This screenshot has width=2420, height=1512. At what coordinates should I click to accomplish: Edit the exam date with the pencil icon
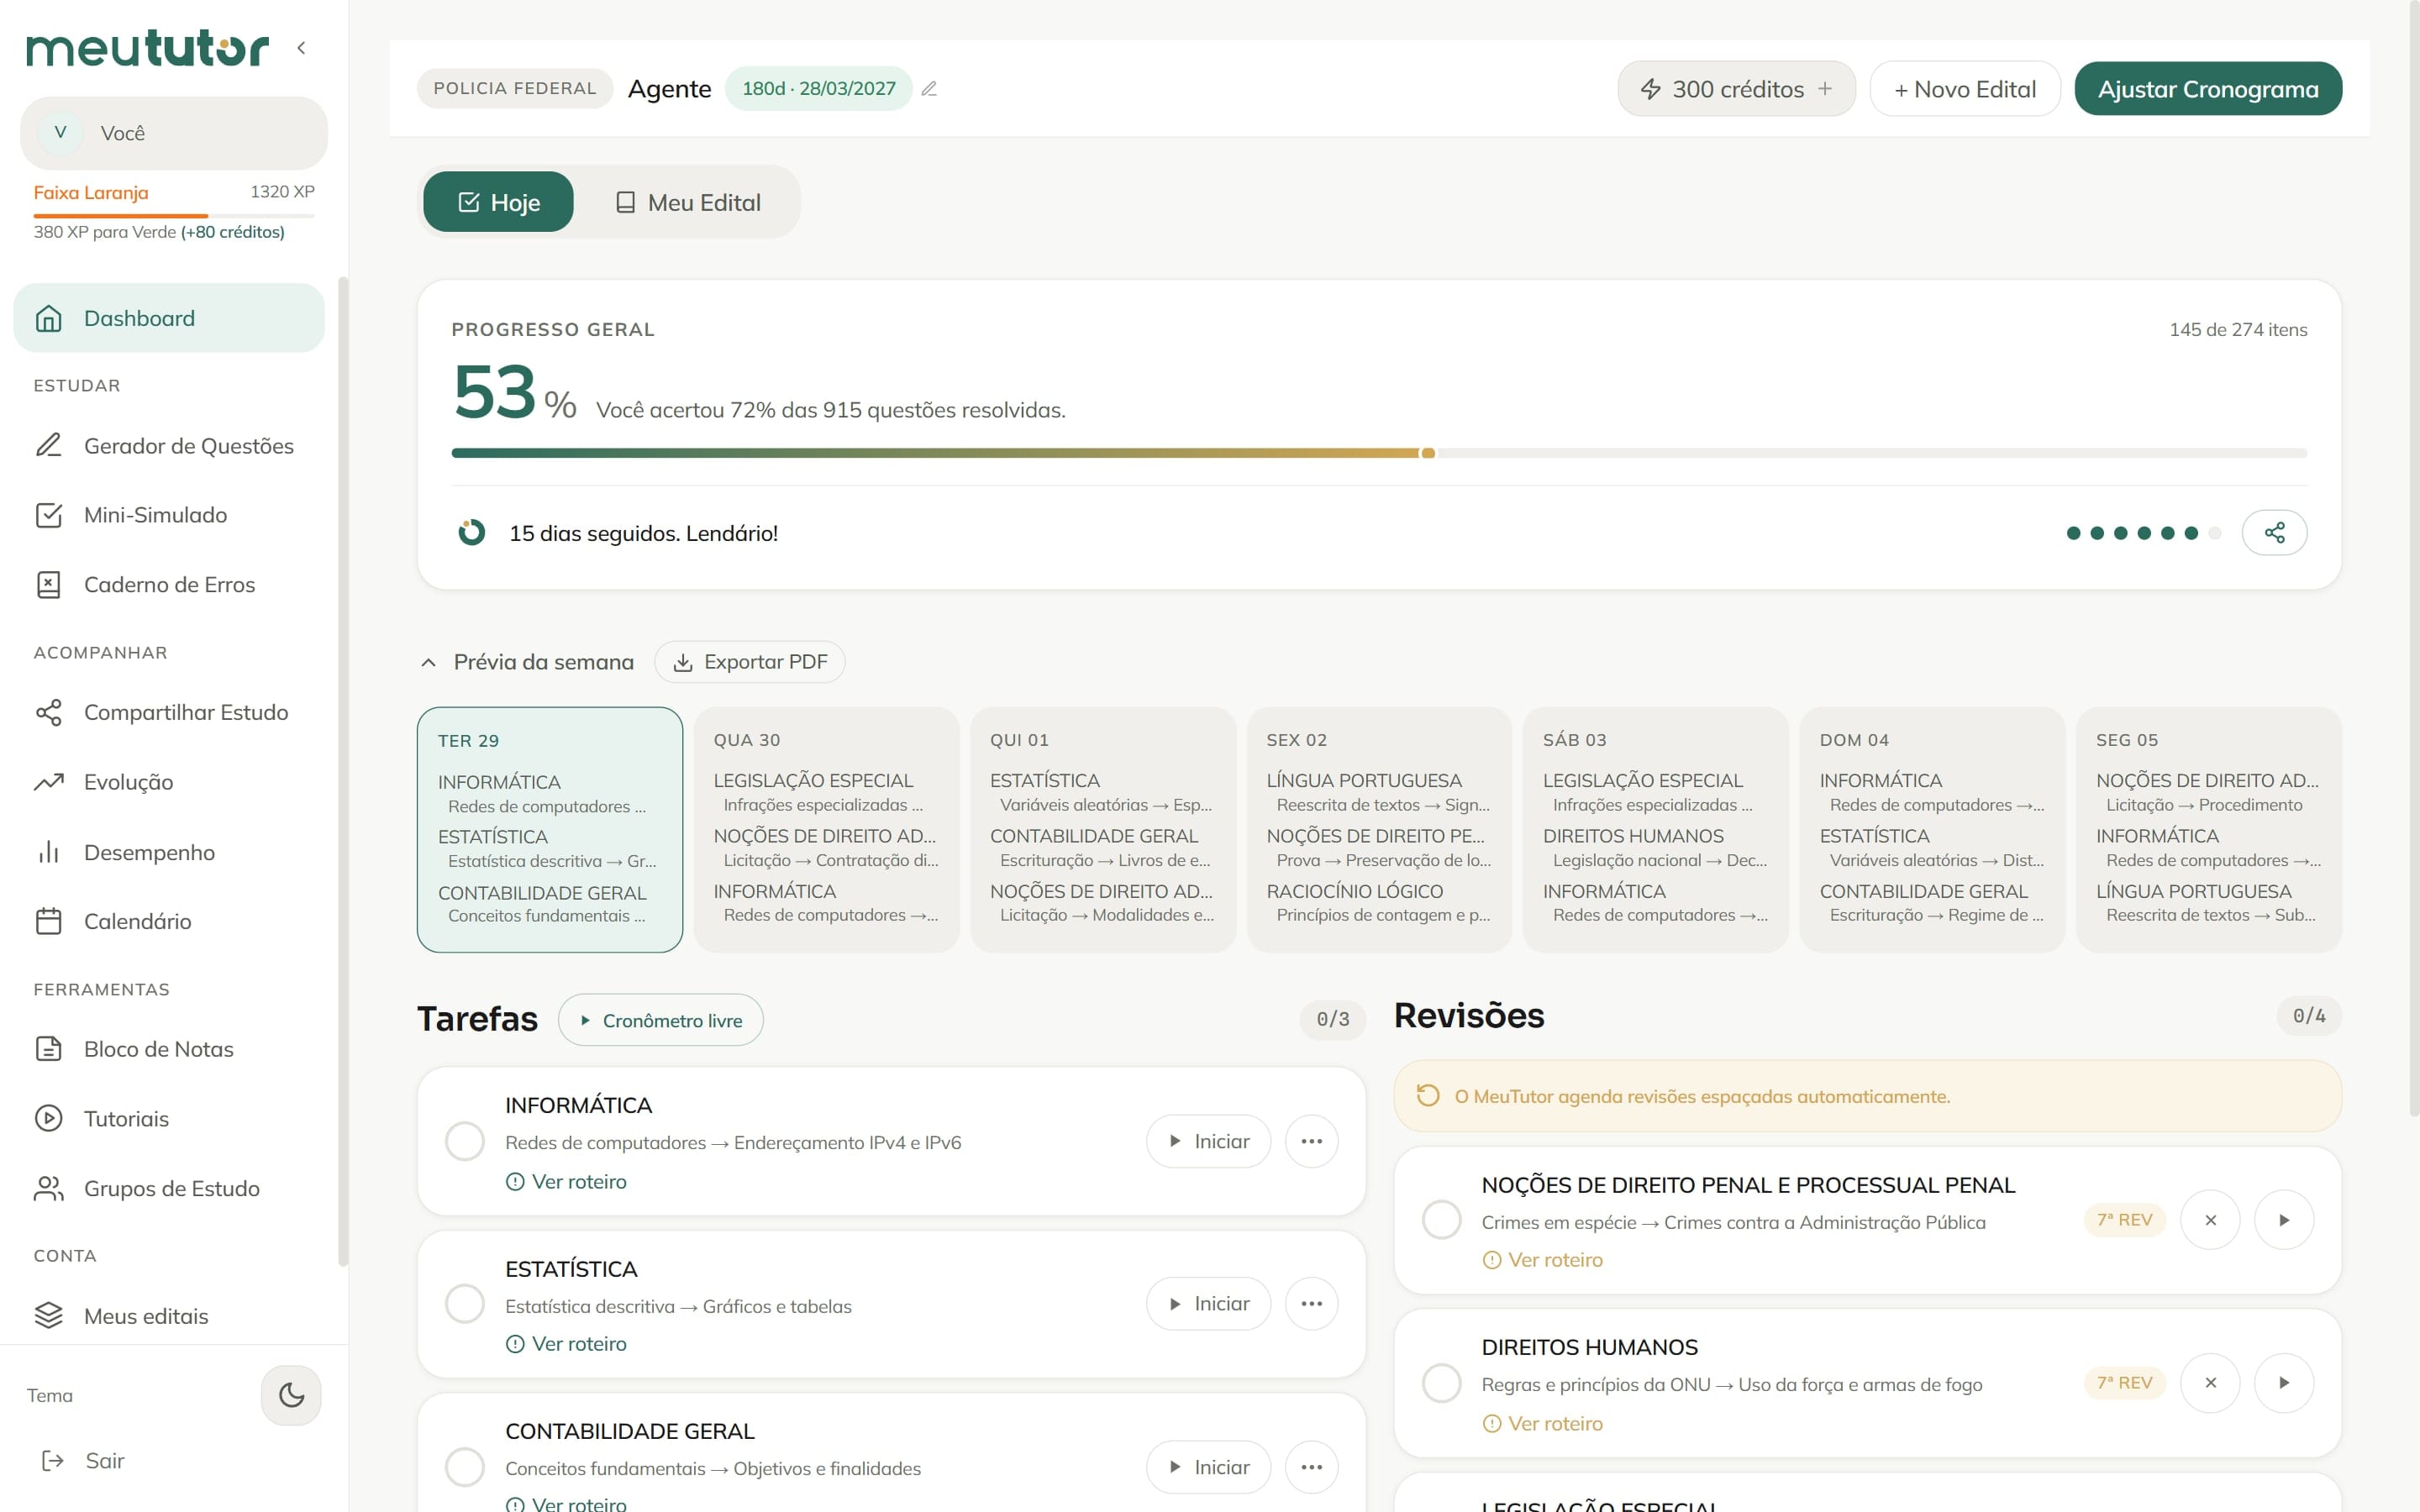[x=929, y=89]
